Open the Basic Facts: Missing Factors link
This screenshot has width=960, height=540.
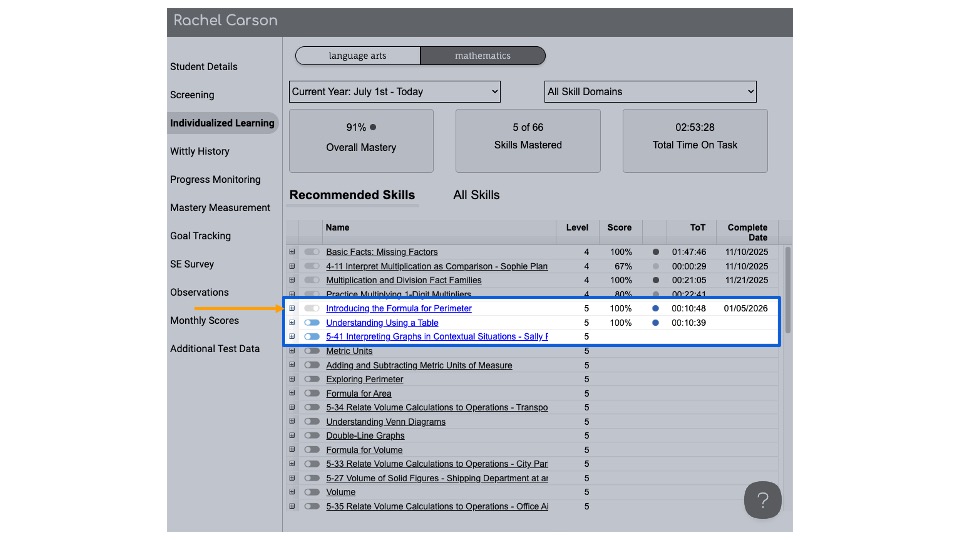point(382,252)
